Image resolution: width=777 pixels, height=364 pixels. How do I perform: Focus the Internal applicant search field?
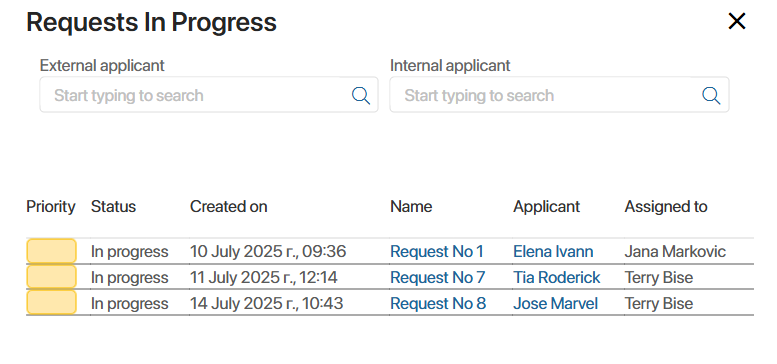pos(559,95)
